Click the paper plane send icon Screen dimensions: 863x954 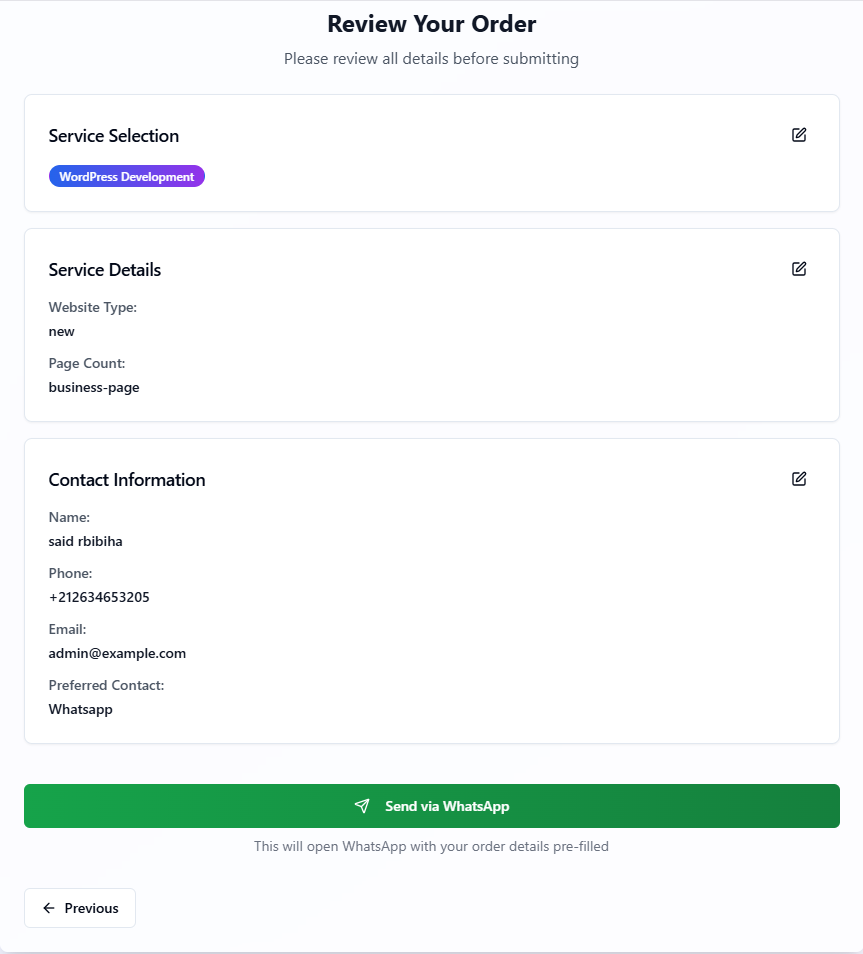(362, 806)
